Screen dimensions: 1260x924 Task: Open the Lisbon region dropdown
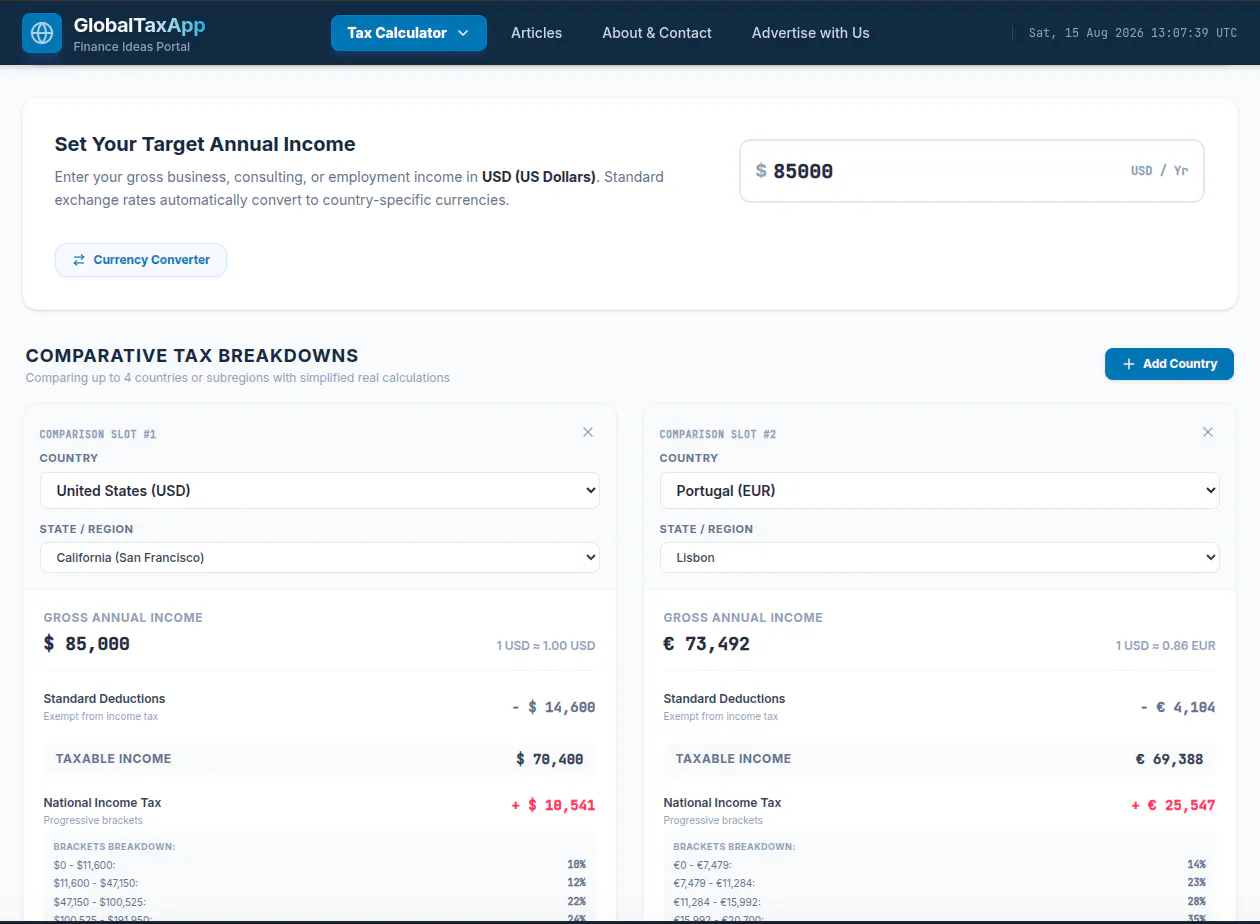pyautogui.click(x=940, y=558)
